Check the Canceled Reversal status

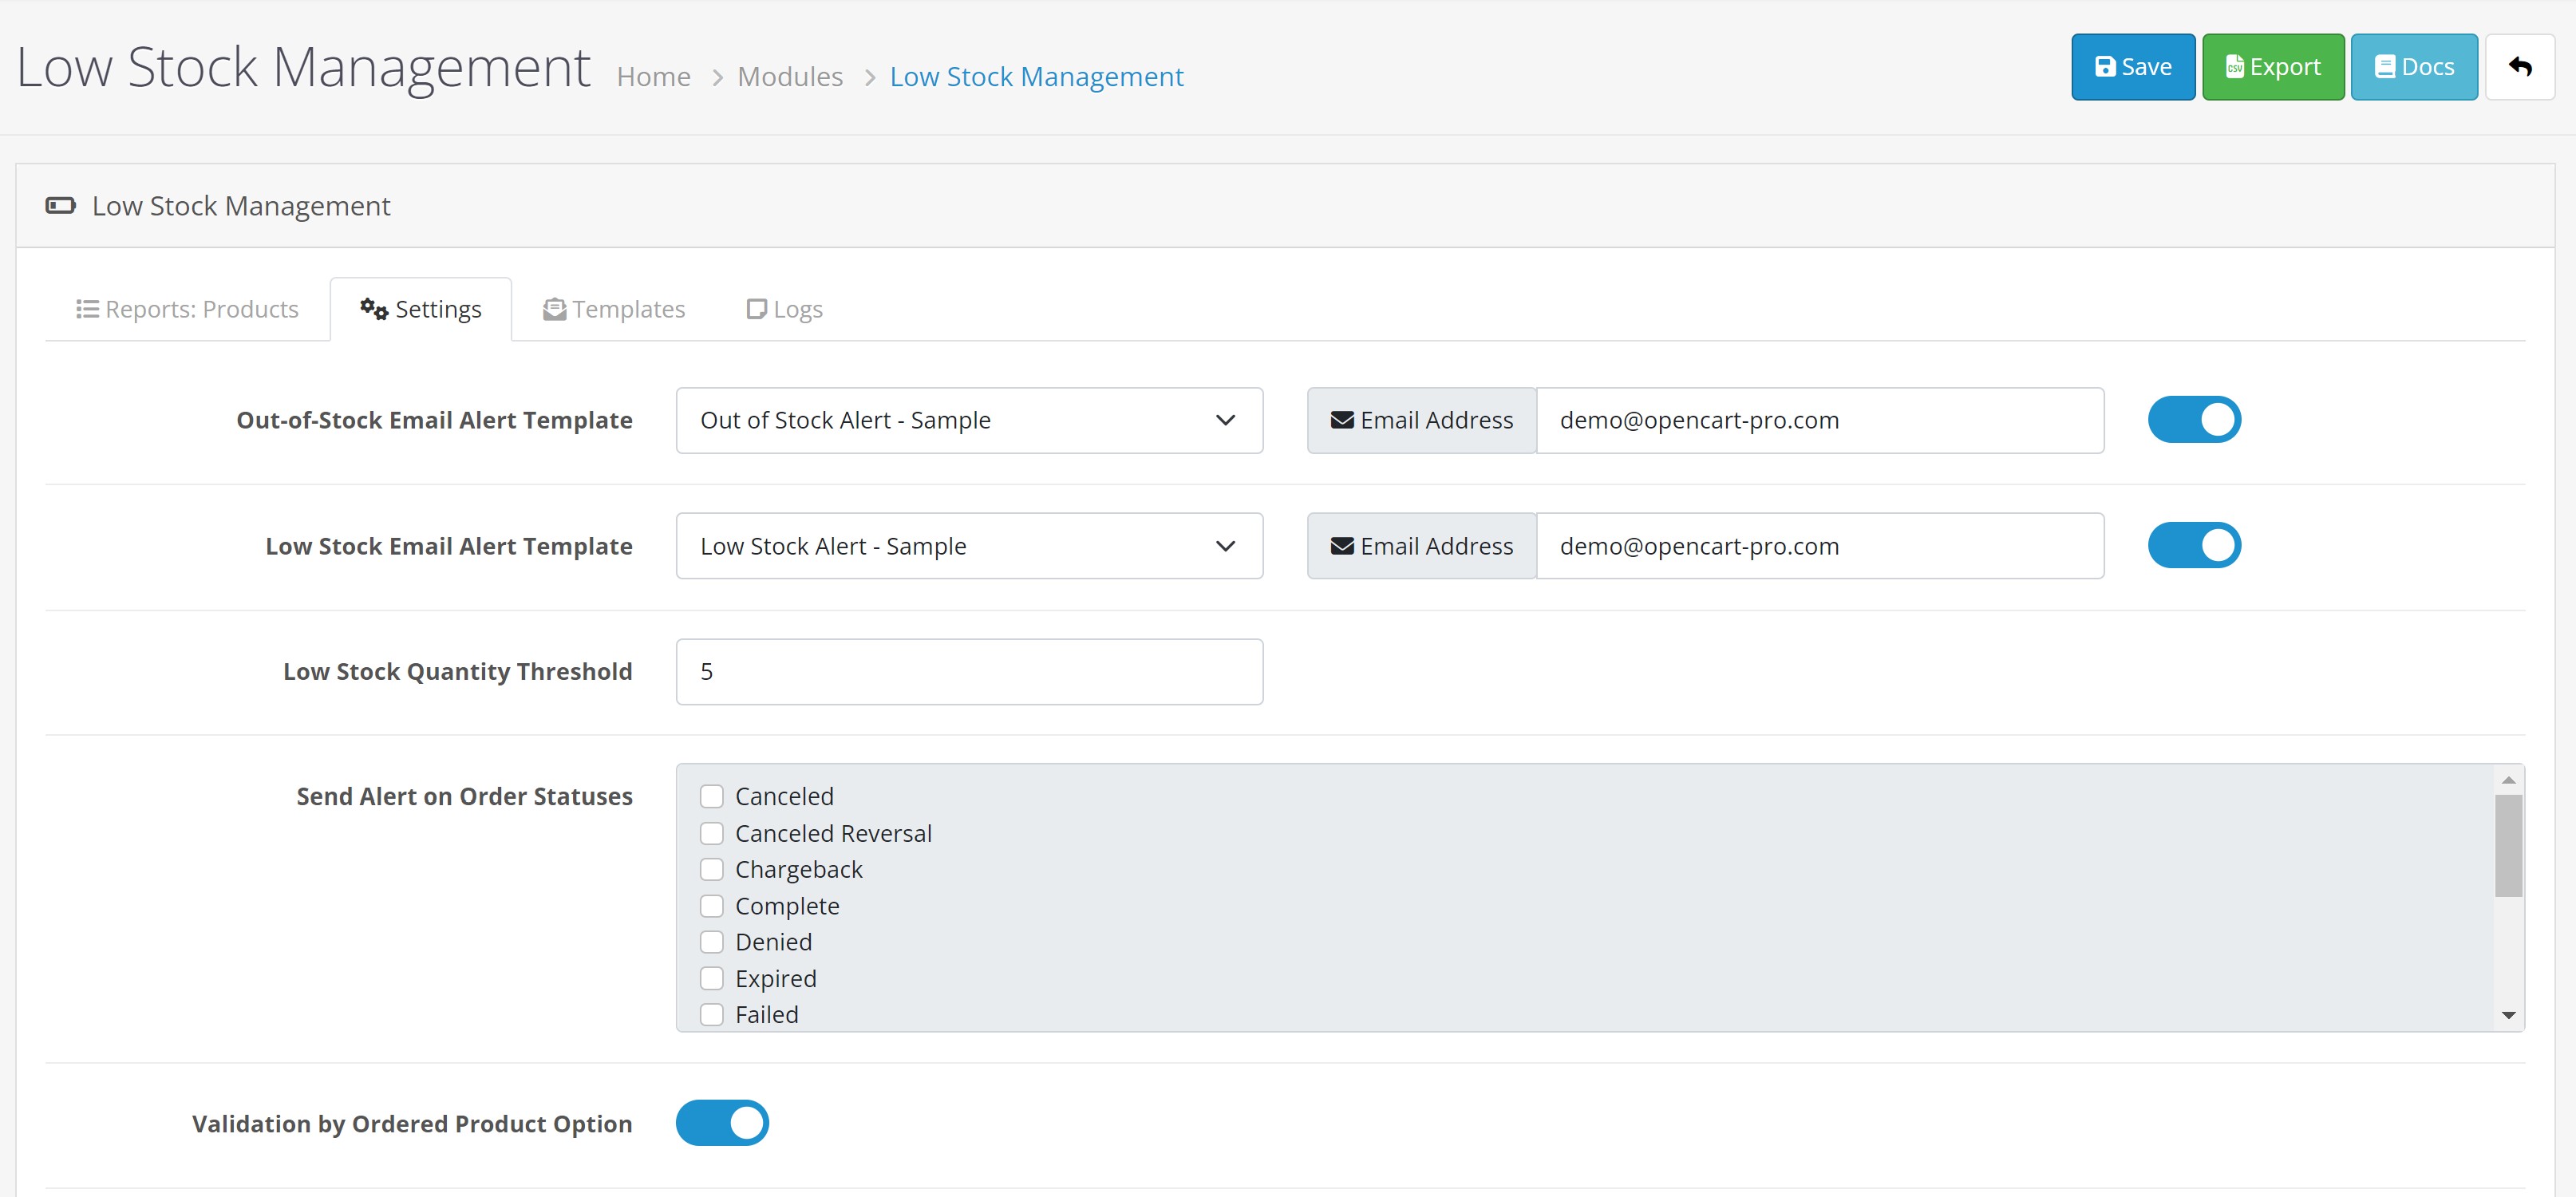(712, 833)
